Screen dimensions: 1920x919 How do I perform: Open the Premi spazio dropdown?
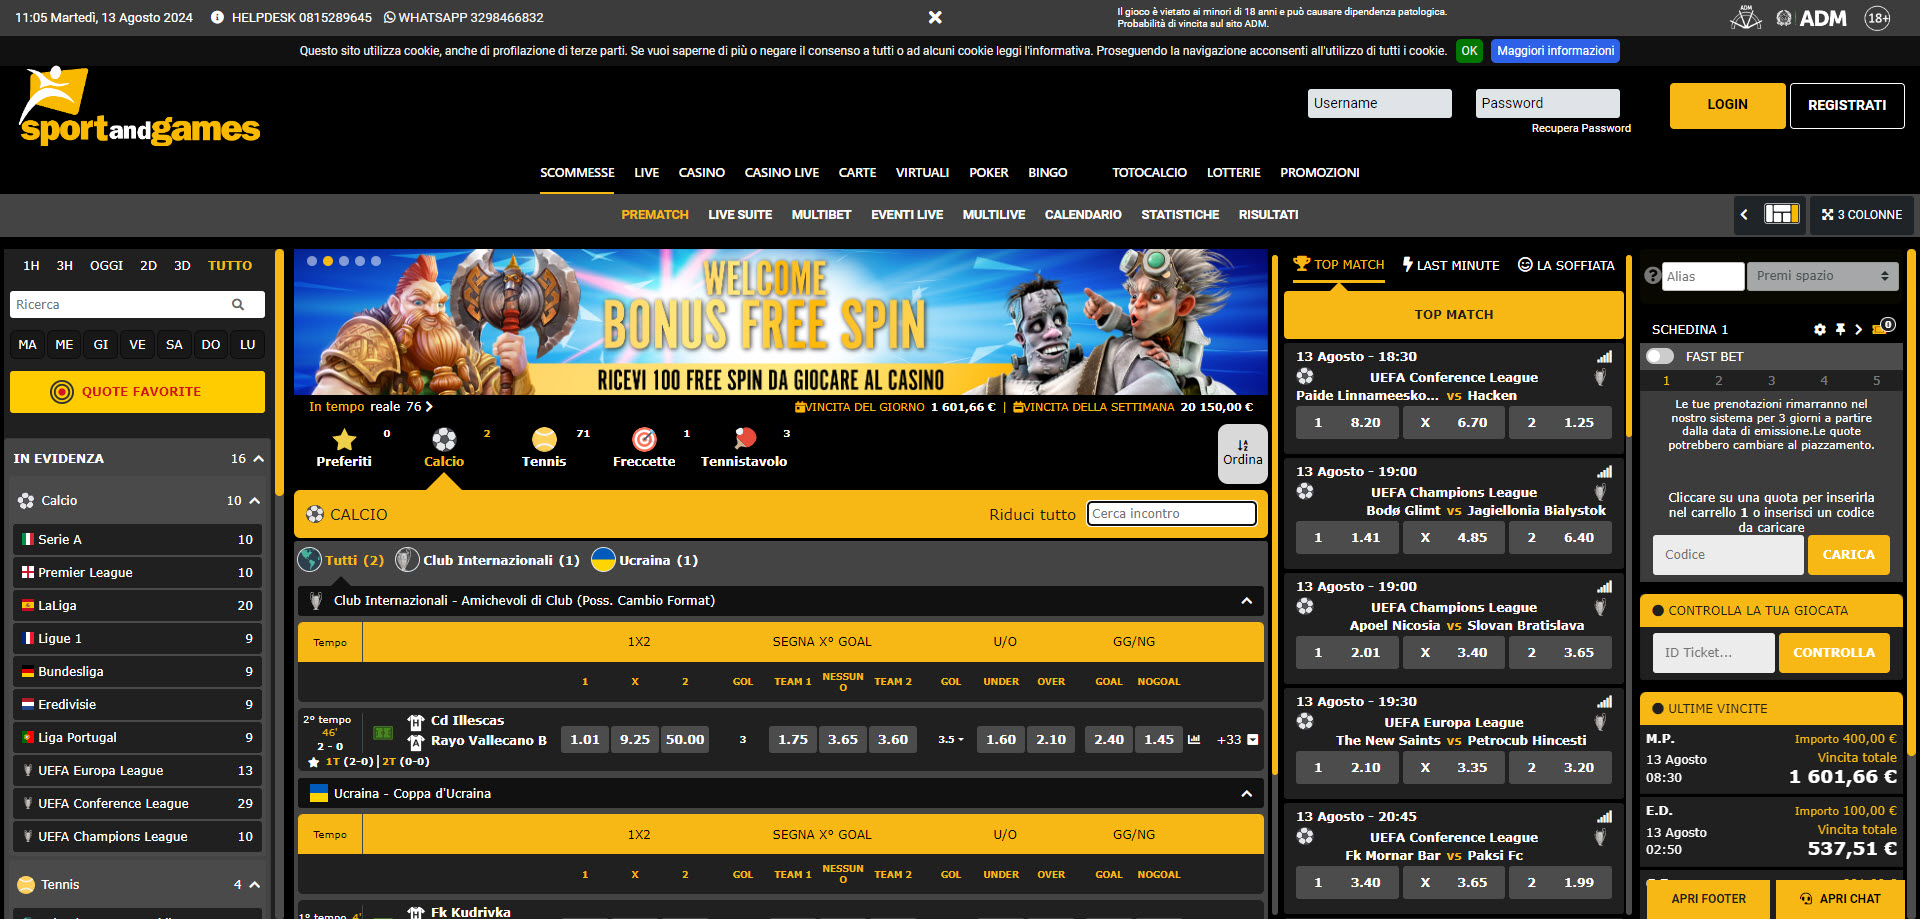tap(1822, 276)
